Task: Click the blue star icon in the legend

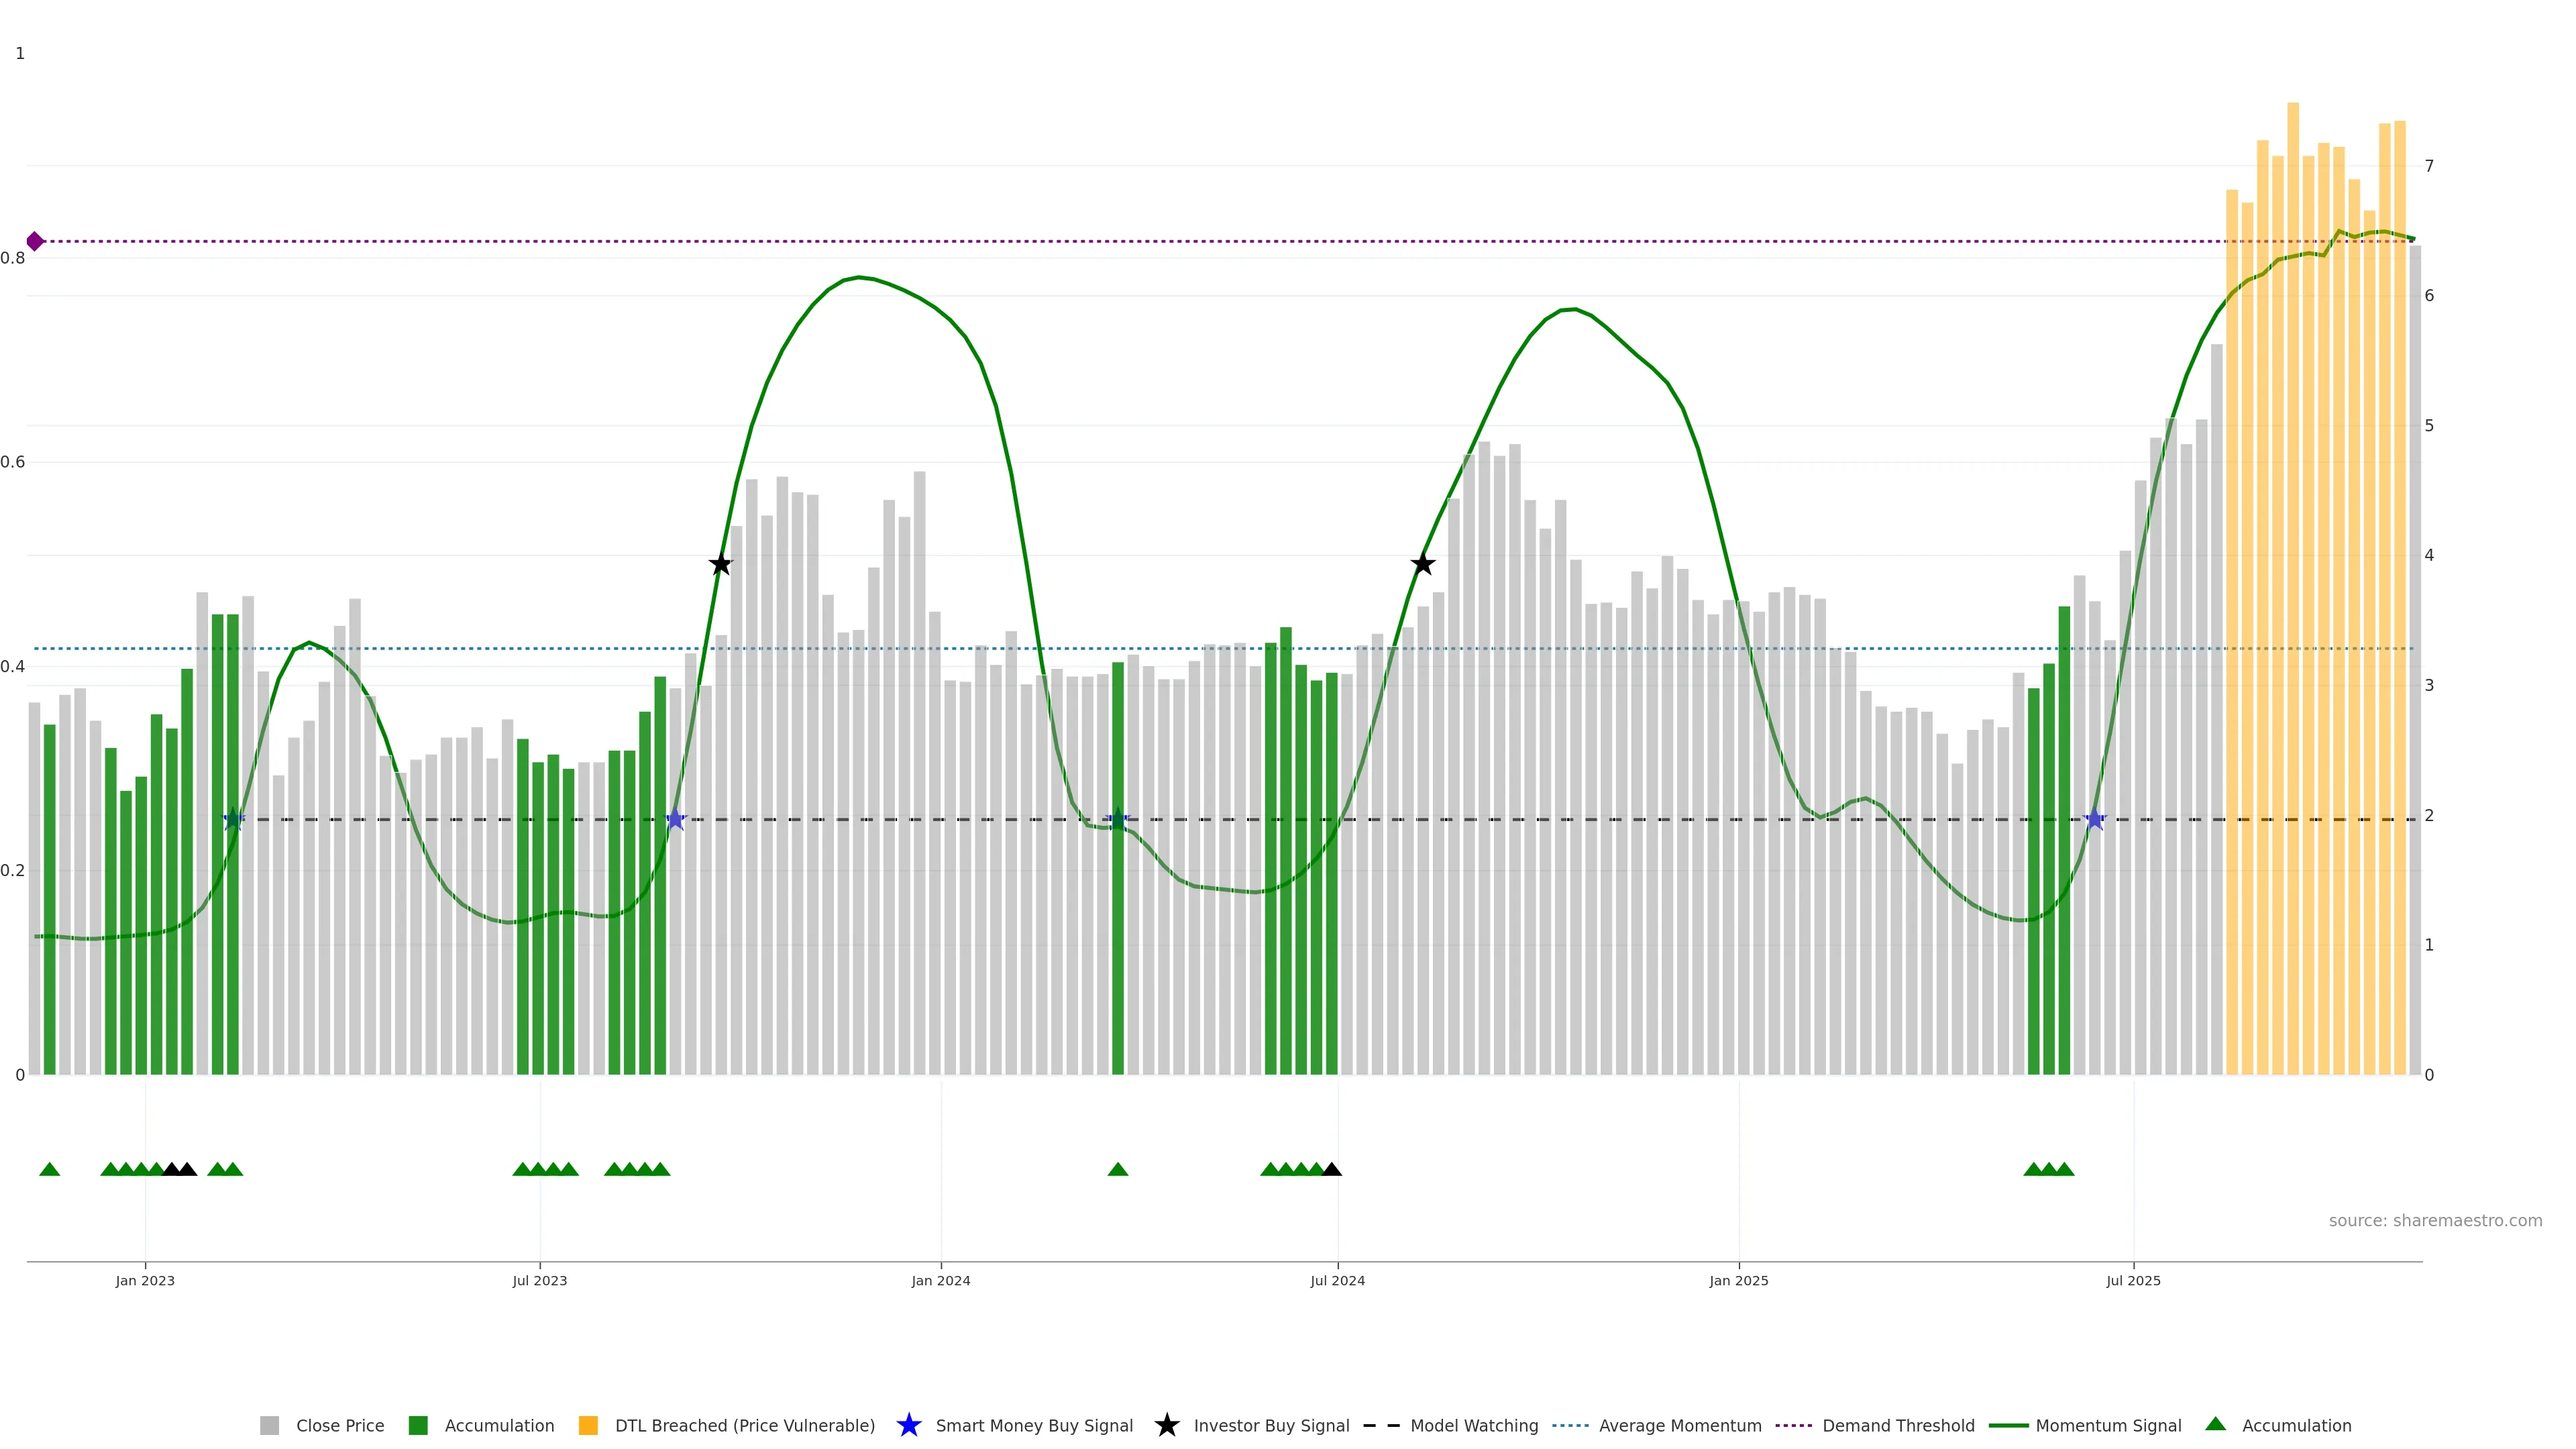Action: 908,1425
